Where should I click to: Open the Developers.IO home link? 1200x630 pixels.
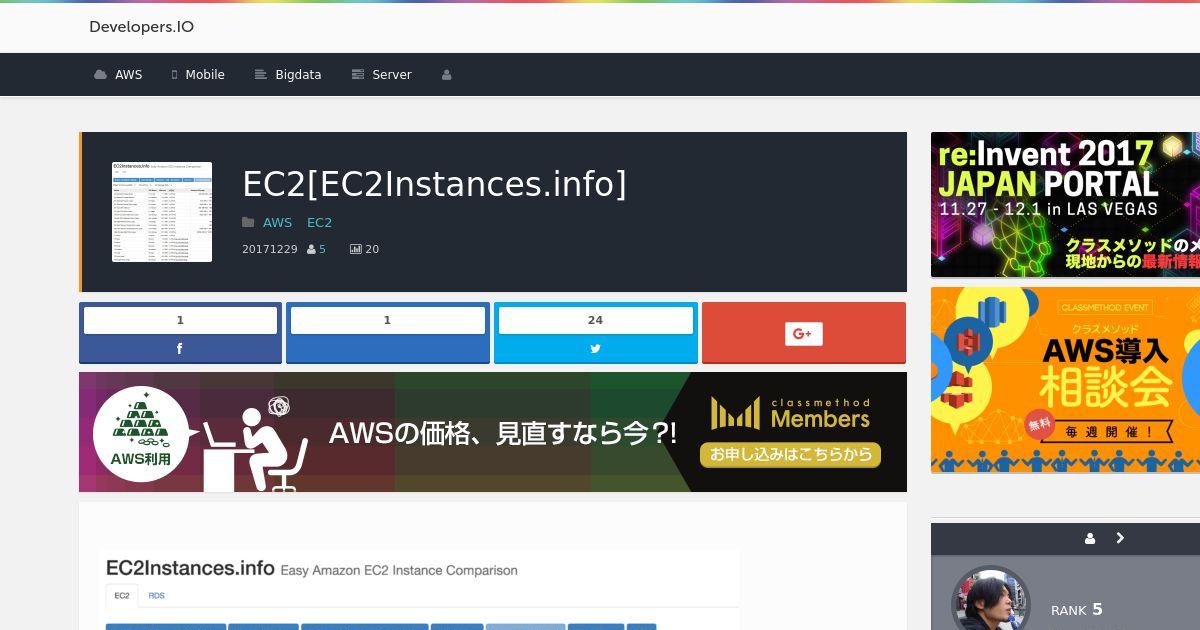[141, 27]
